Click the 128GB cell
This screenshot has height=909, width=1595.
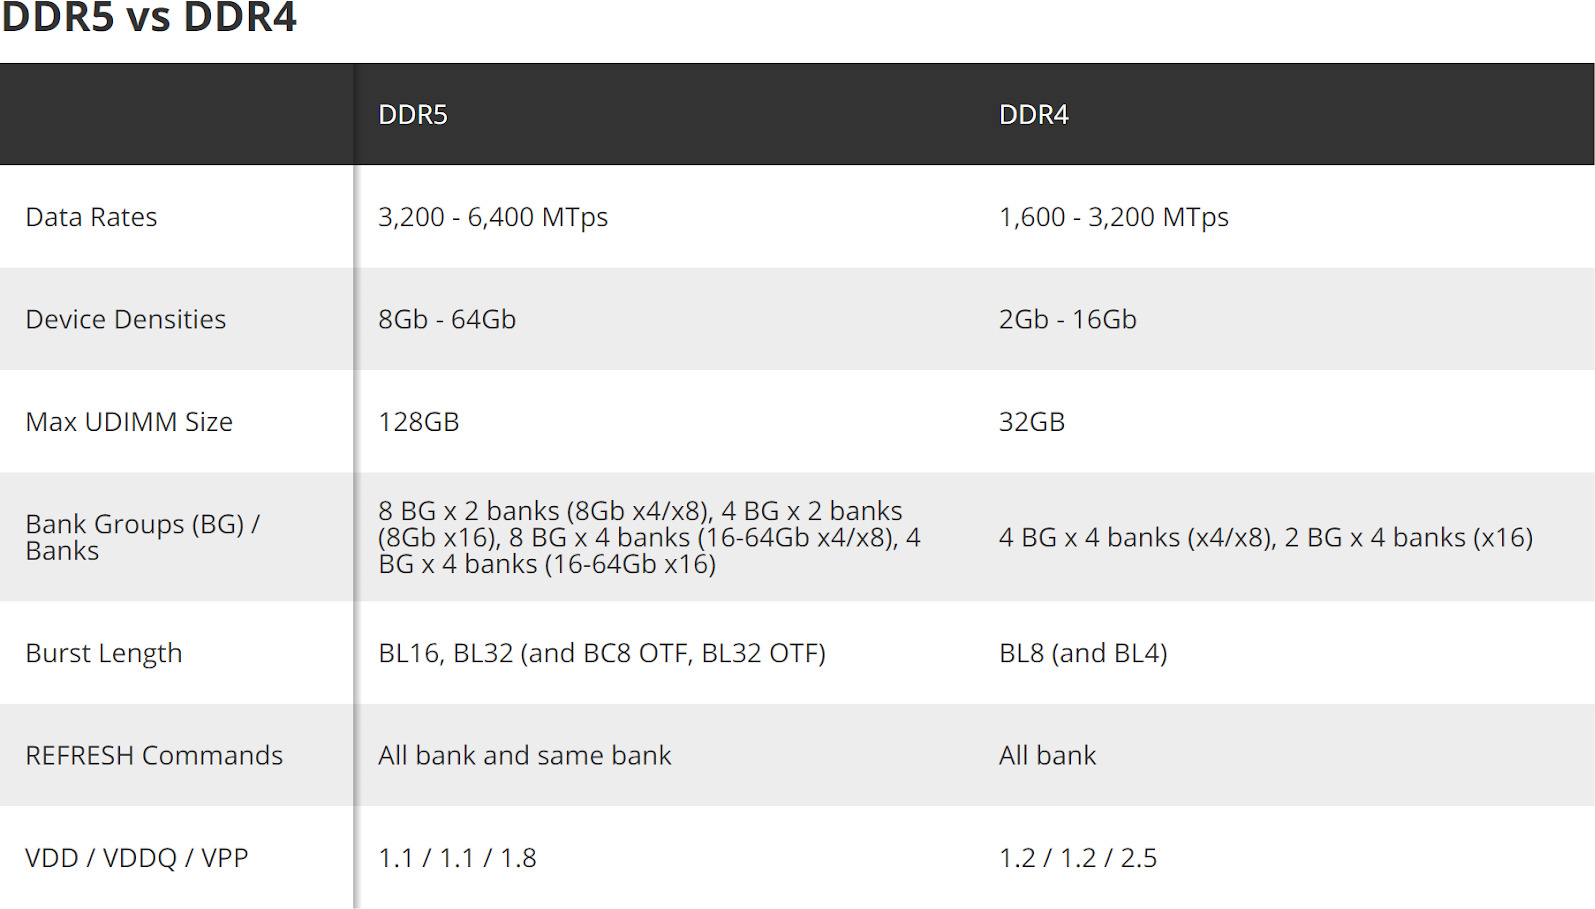419,422
